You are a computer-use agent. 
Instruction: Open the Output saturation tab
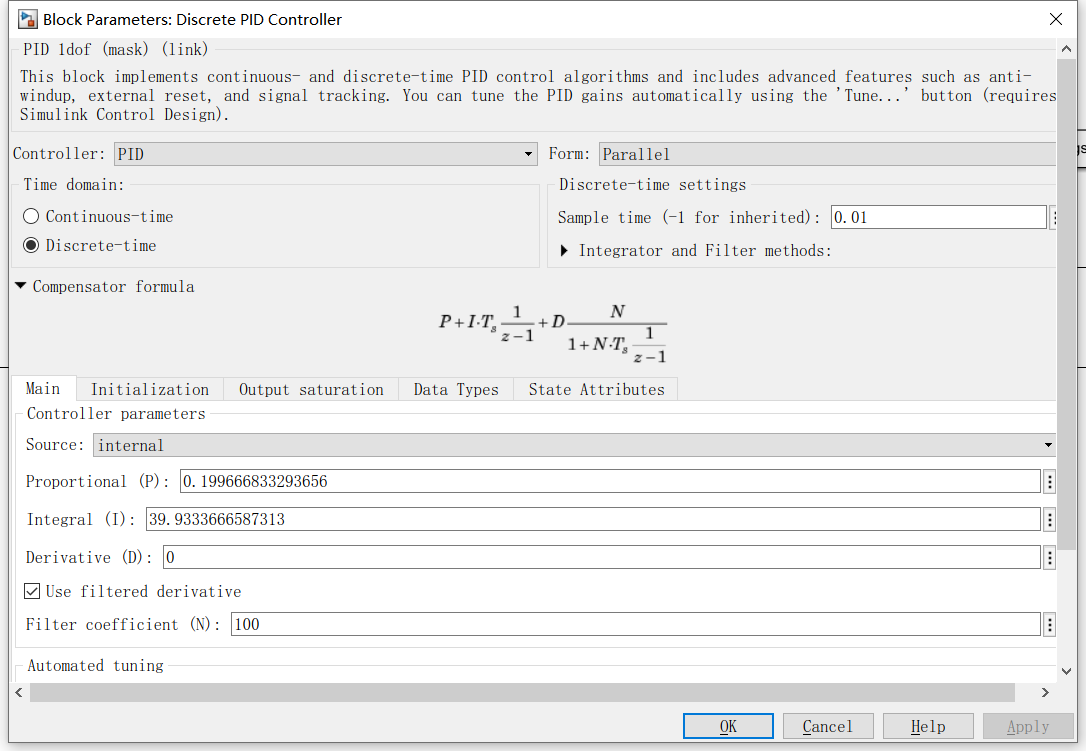pos(311,390)
